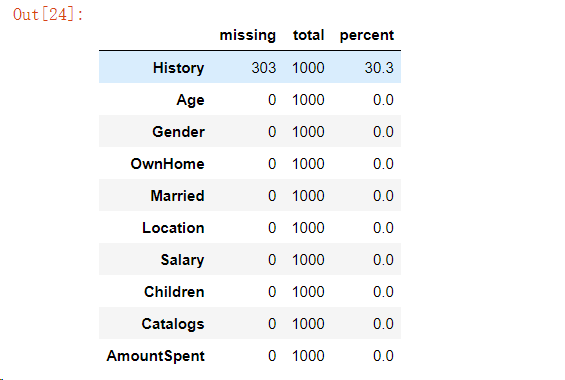Click the total 1000 cell in Salary row
The image size is (565, 380).
tap(308, 260)
